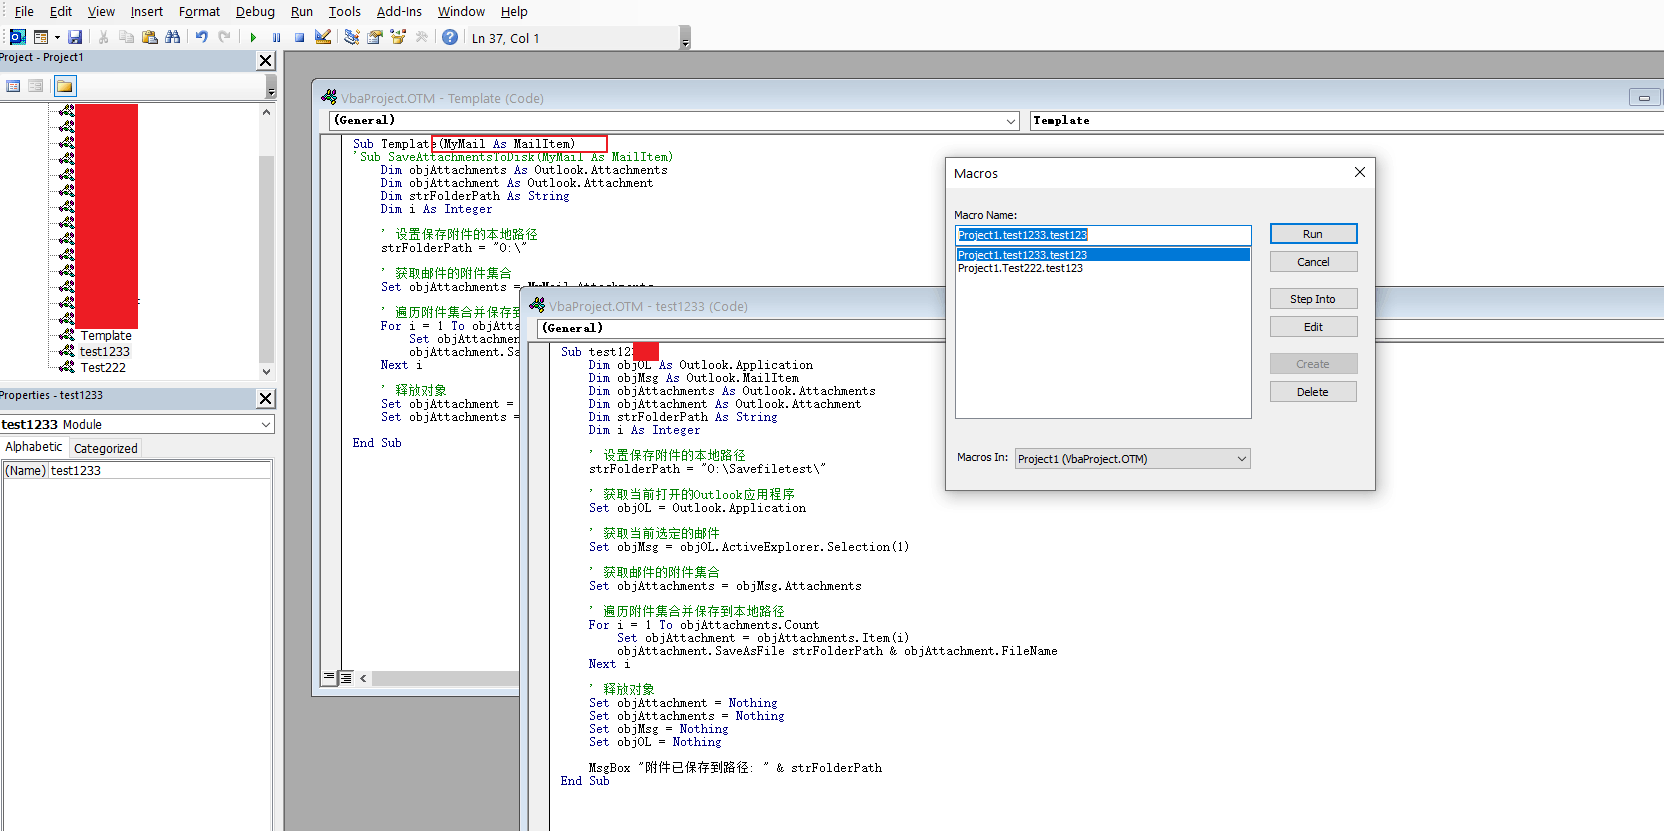Image resolution: width=1664 pixels, height=831 pixels.
Task: Open the Object Browser icon
Action: coord(398,37)
